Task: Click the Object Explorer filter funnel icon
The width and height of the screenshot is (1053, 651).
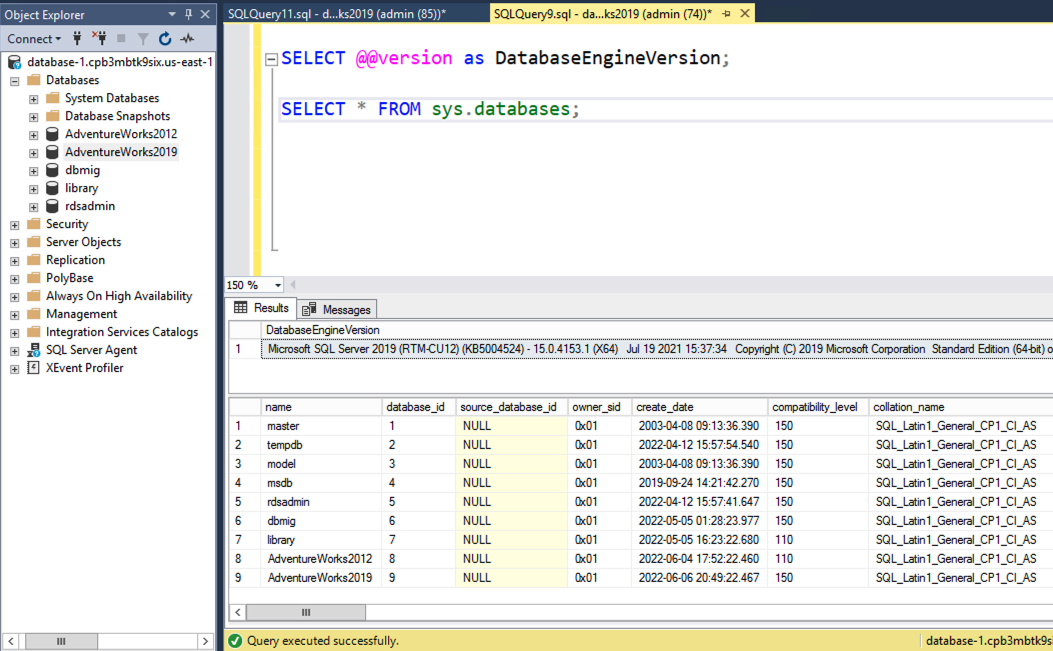Action: coord(143,39)
